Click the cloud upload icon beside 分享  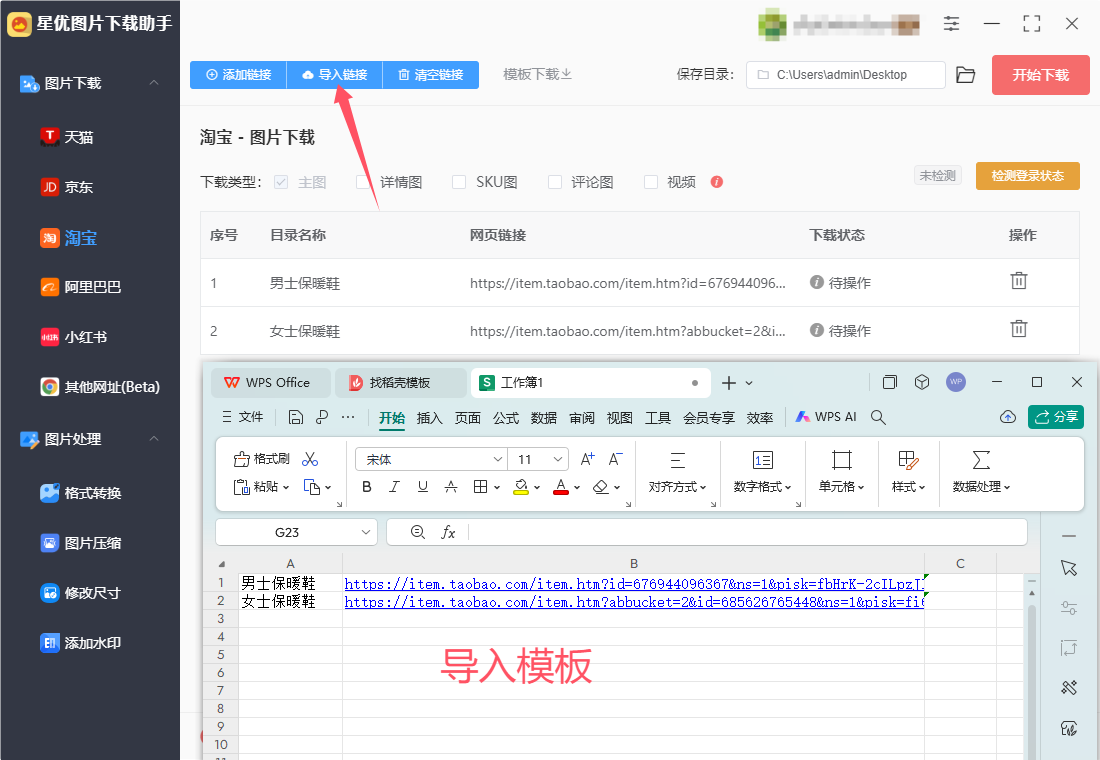(1007, 417)
